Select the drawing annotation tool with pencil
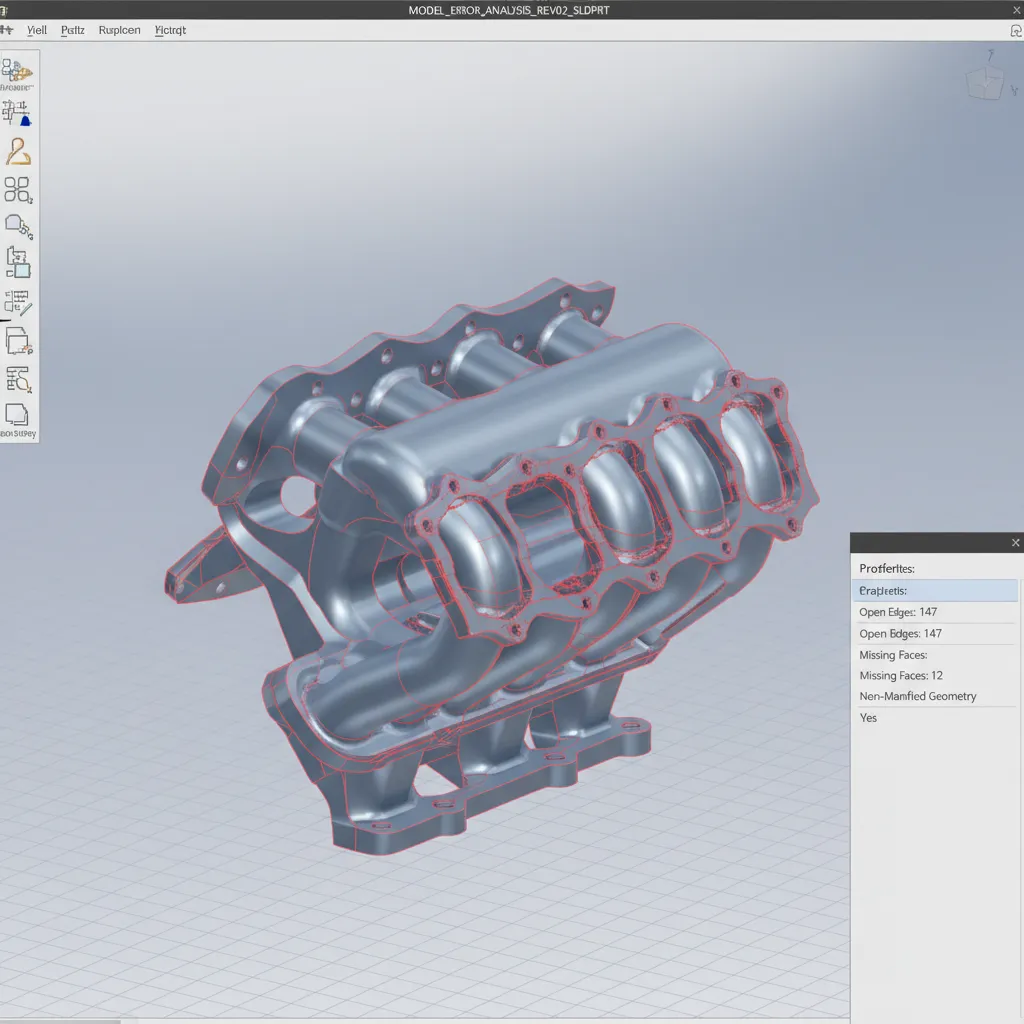The image size is (1024, 1024). click(x=18, y=300)
